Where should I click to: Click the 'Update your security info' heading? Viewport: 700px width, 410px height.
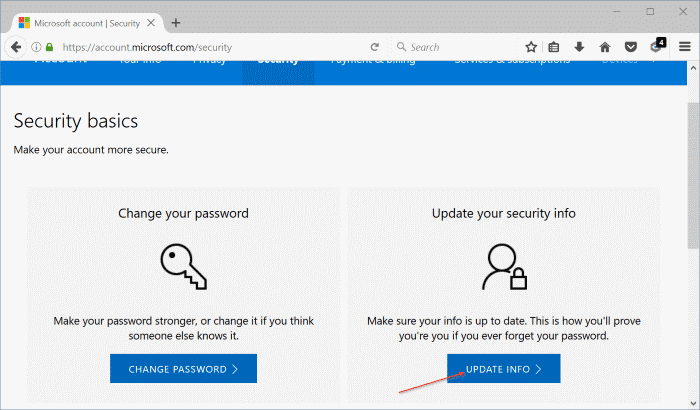point(504,213)
